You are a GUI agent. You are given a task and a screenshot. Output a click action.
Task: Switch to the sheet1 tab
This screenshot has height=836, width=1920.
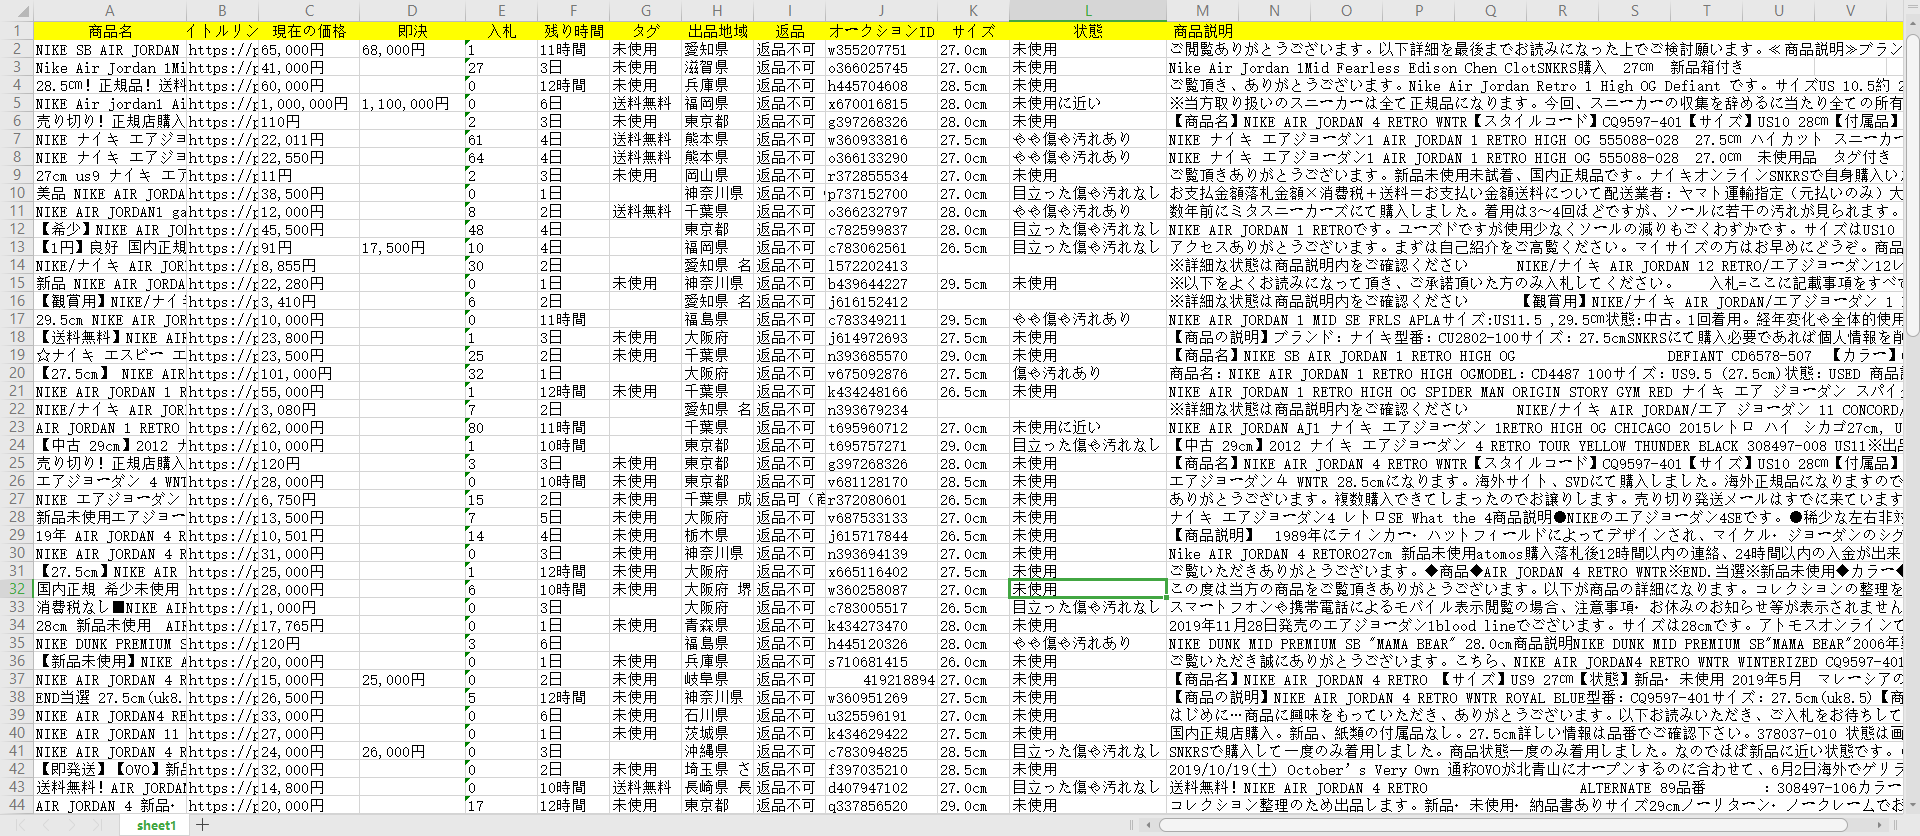(x=156, y=825)
